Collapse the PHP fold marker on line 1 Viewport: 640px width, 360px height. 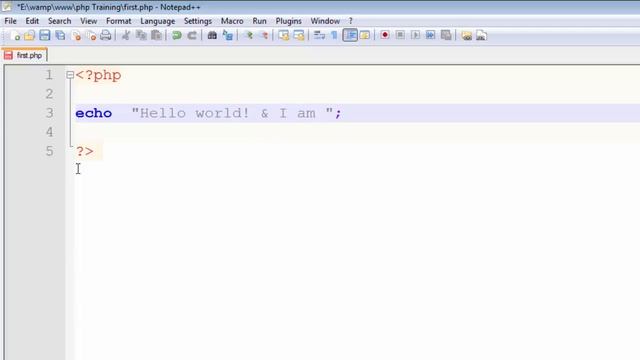click(70, 75)
